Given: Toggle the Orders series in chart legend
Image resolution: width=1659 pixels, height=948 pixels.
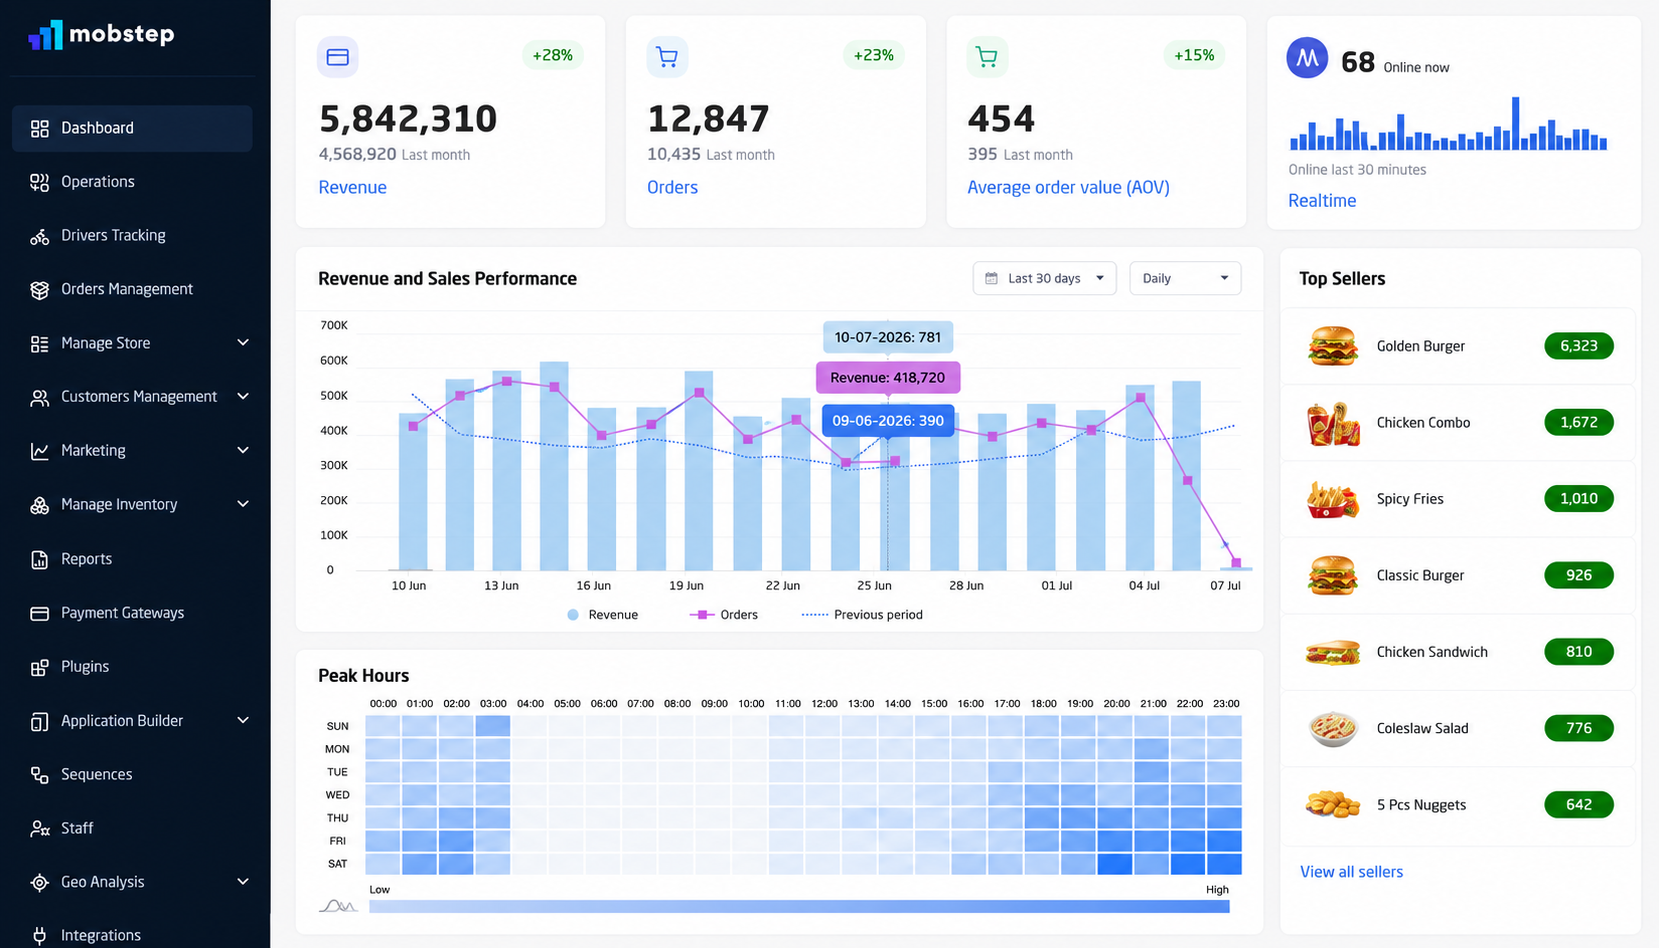Looking at the screenshot, I should [724, 615].
